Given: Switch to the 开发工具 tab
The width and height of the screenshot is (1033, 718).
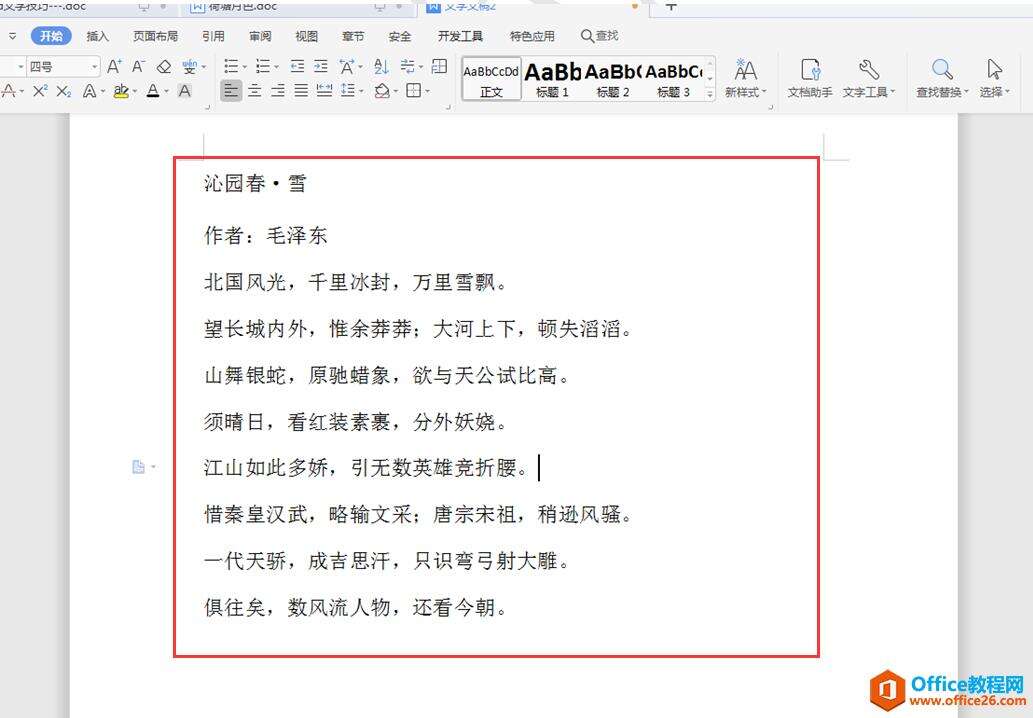Looking at the screenshot, I should pos(460,36).
